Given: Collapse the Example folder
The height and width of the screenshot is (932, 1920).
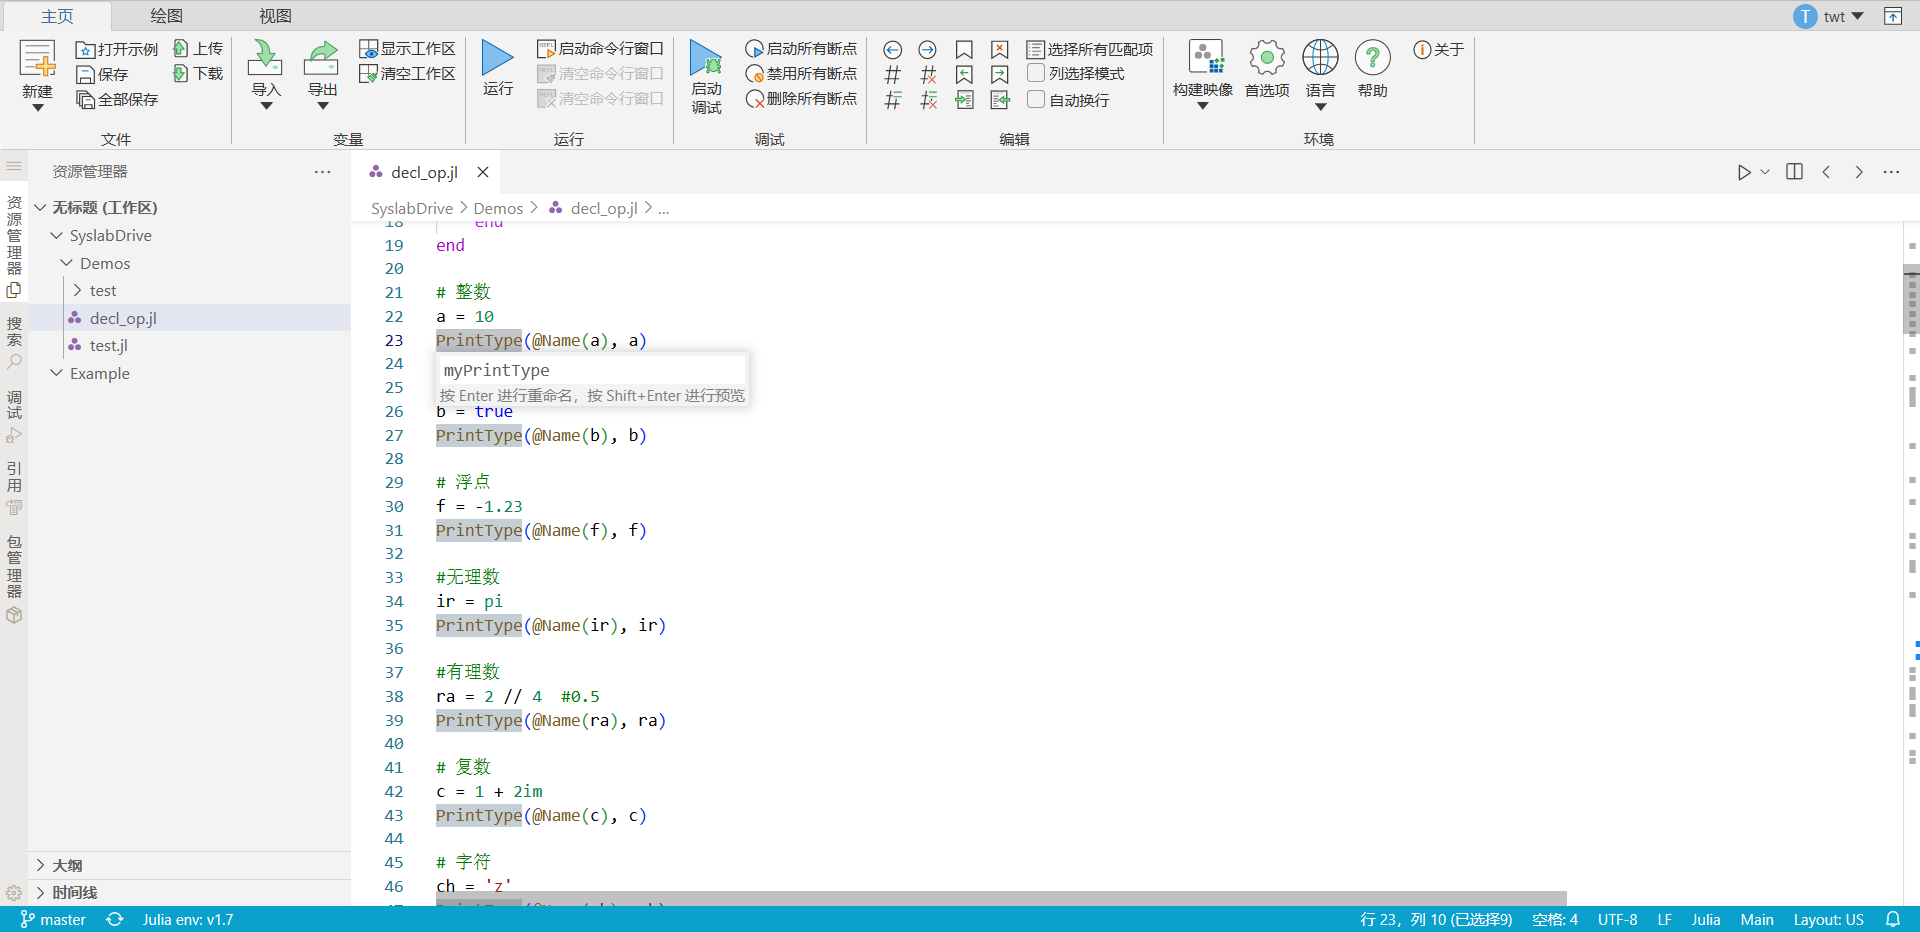Looking at the screenshot, I should 57,373.
